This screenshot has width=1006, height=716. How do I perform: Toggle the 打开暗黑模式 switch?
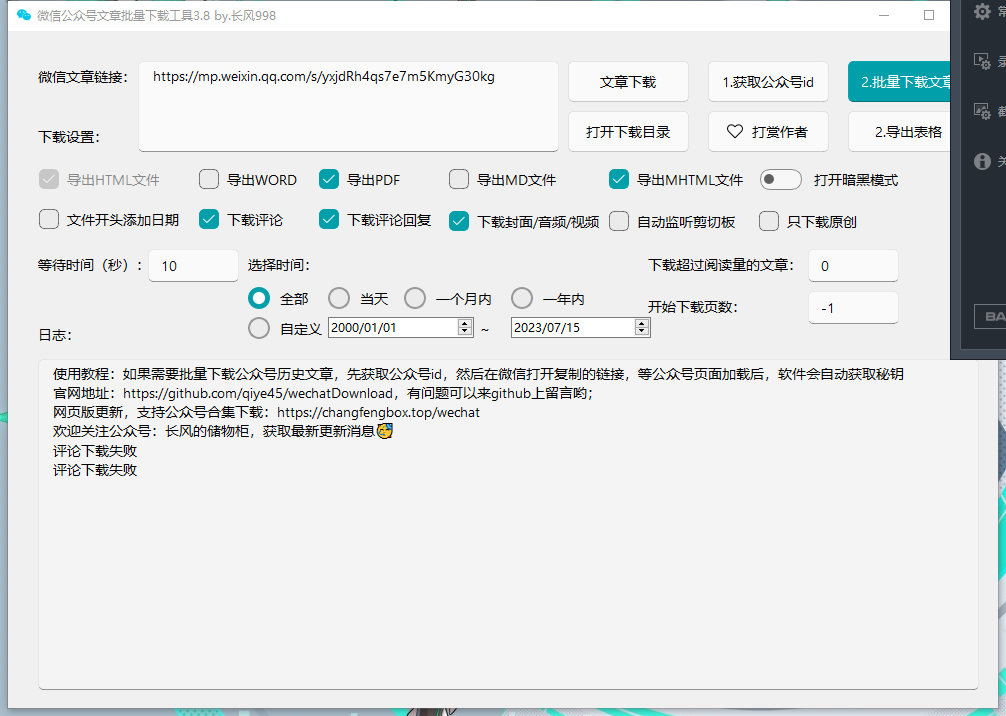(x=780, y=179)
